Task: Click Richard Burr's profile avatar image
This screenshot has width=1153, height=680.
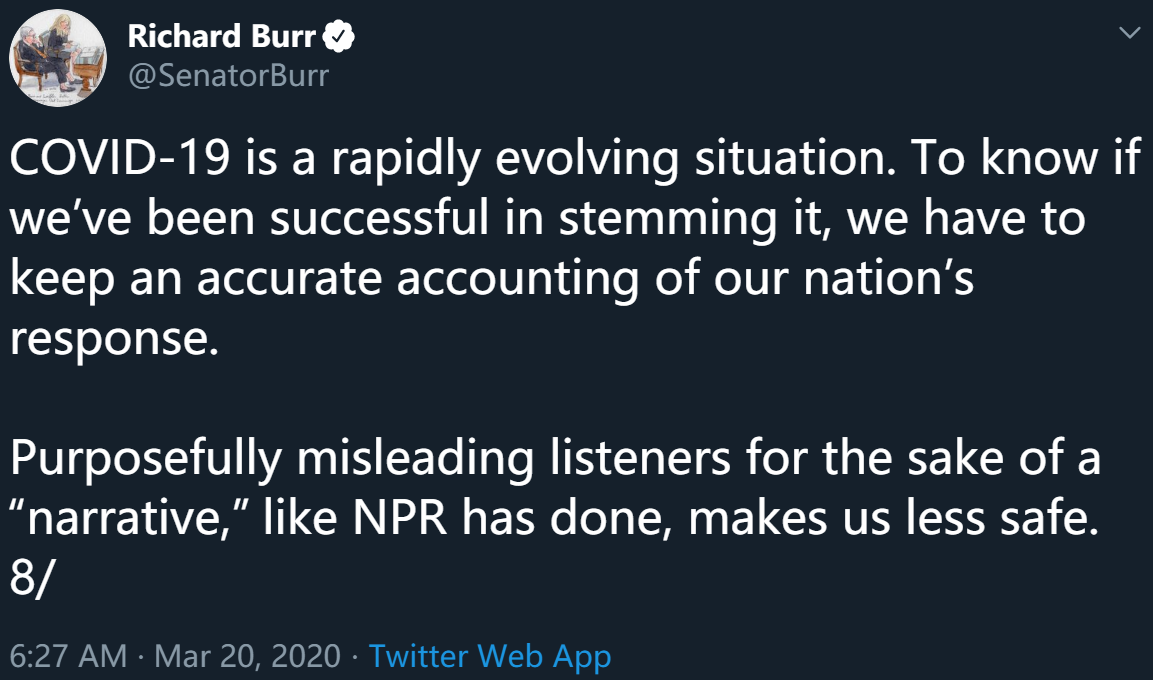Action: 60,57
